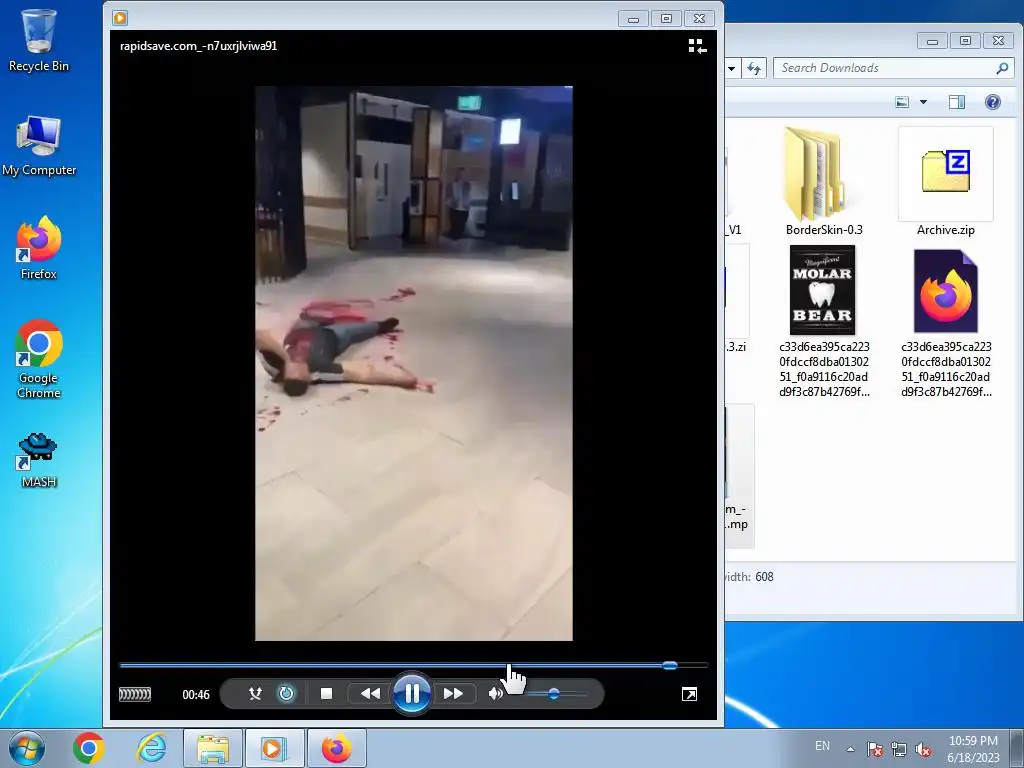The width and height of the screenshot is (1024, 768).
Task: Click the elapsed time 00:46
Action: tap(196, 695)
